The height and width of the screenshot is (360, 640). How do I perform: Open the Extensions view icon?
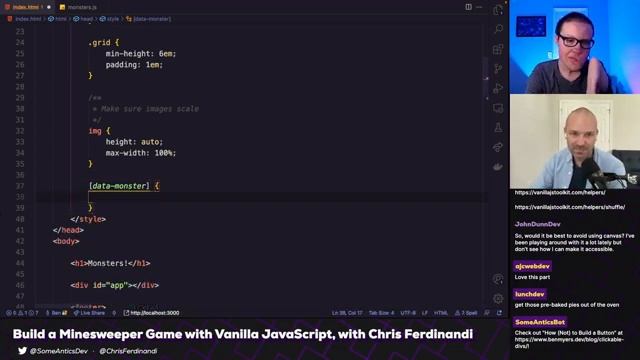pyautogui.click(x=498, y=49)
